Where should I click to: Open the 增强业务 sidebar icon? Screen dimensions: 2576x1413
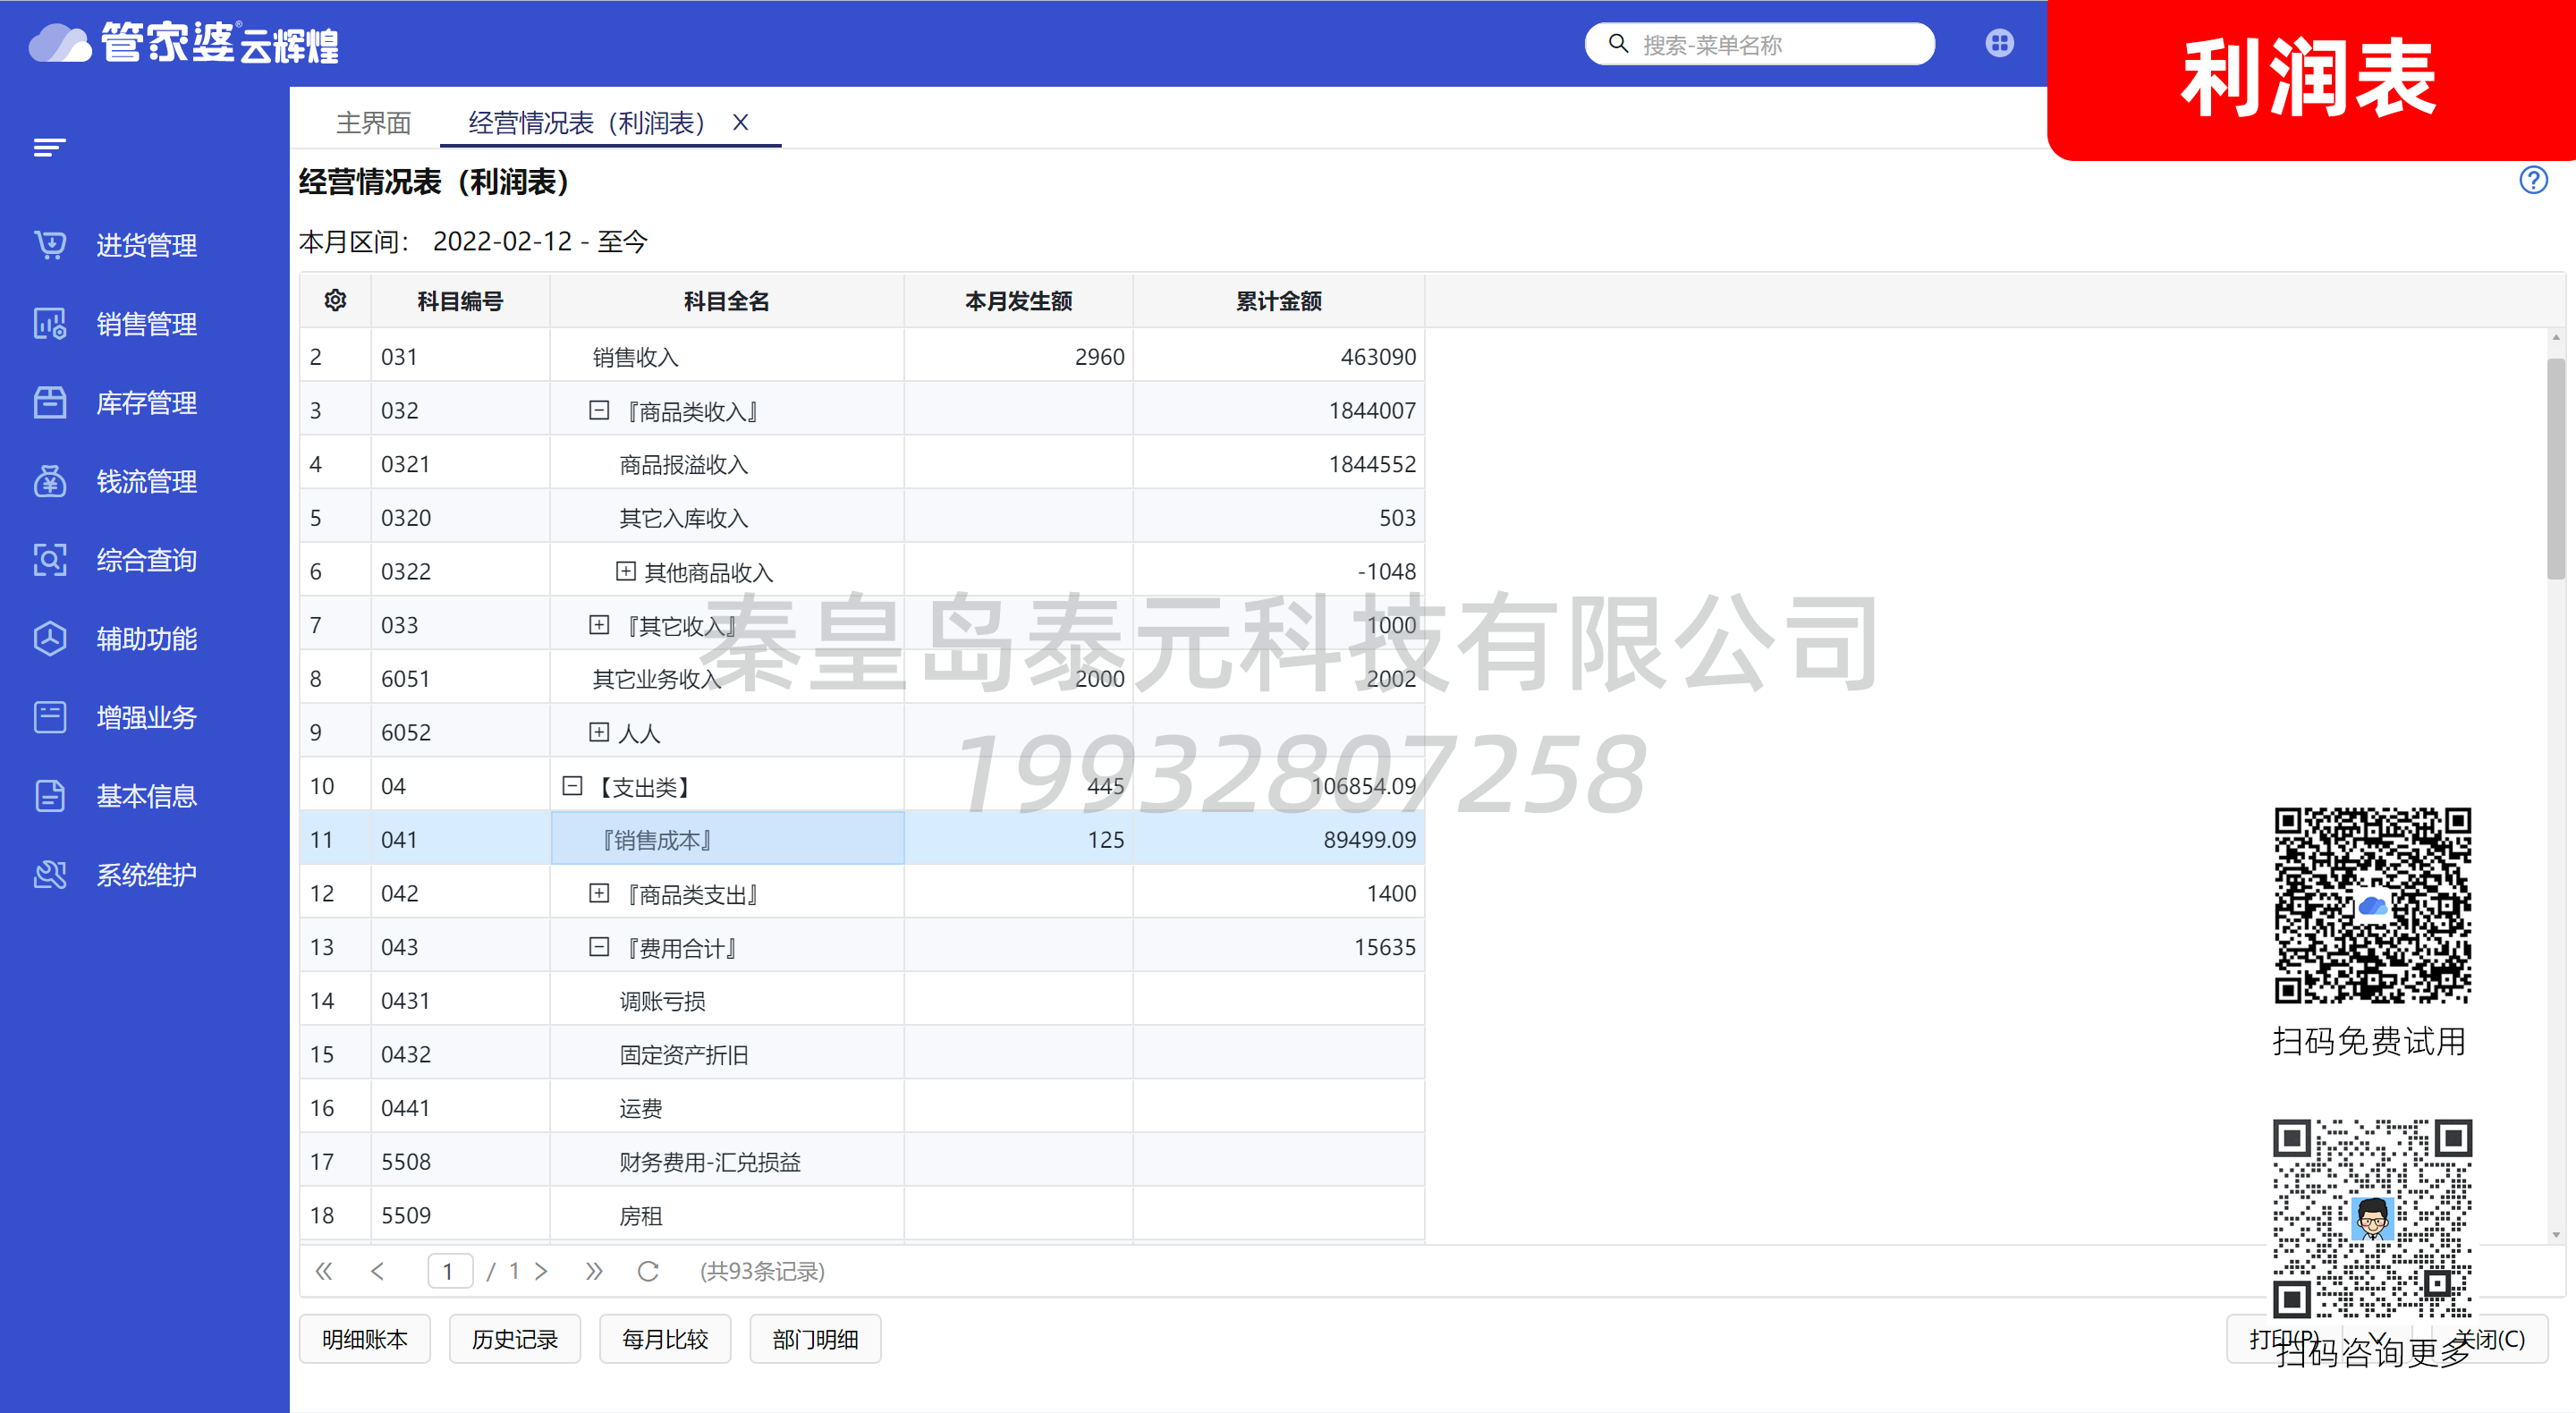point(50,717)
